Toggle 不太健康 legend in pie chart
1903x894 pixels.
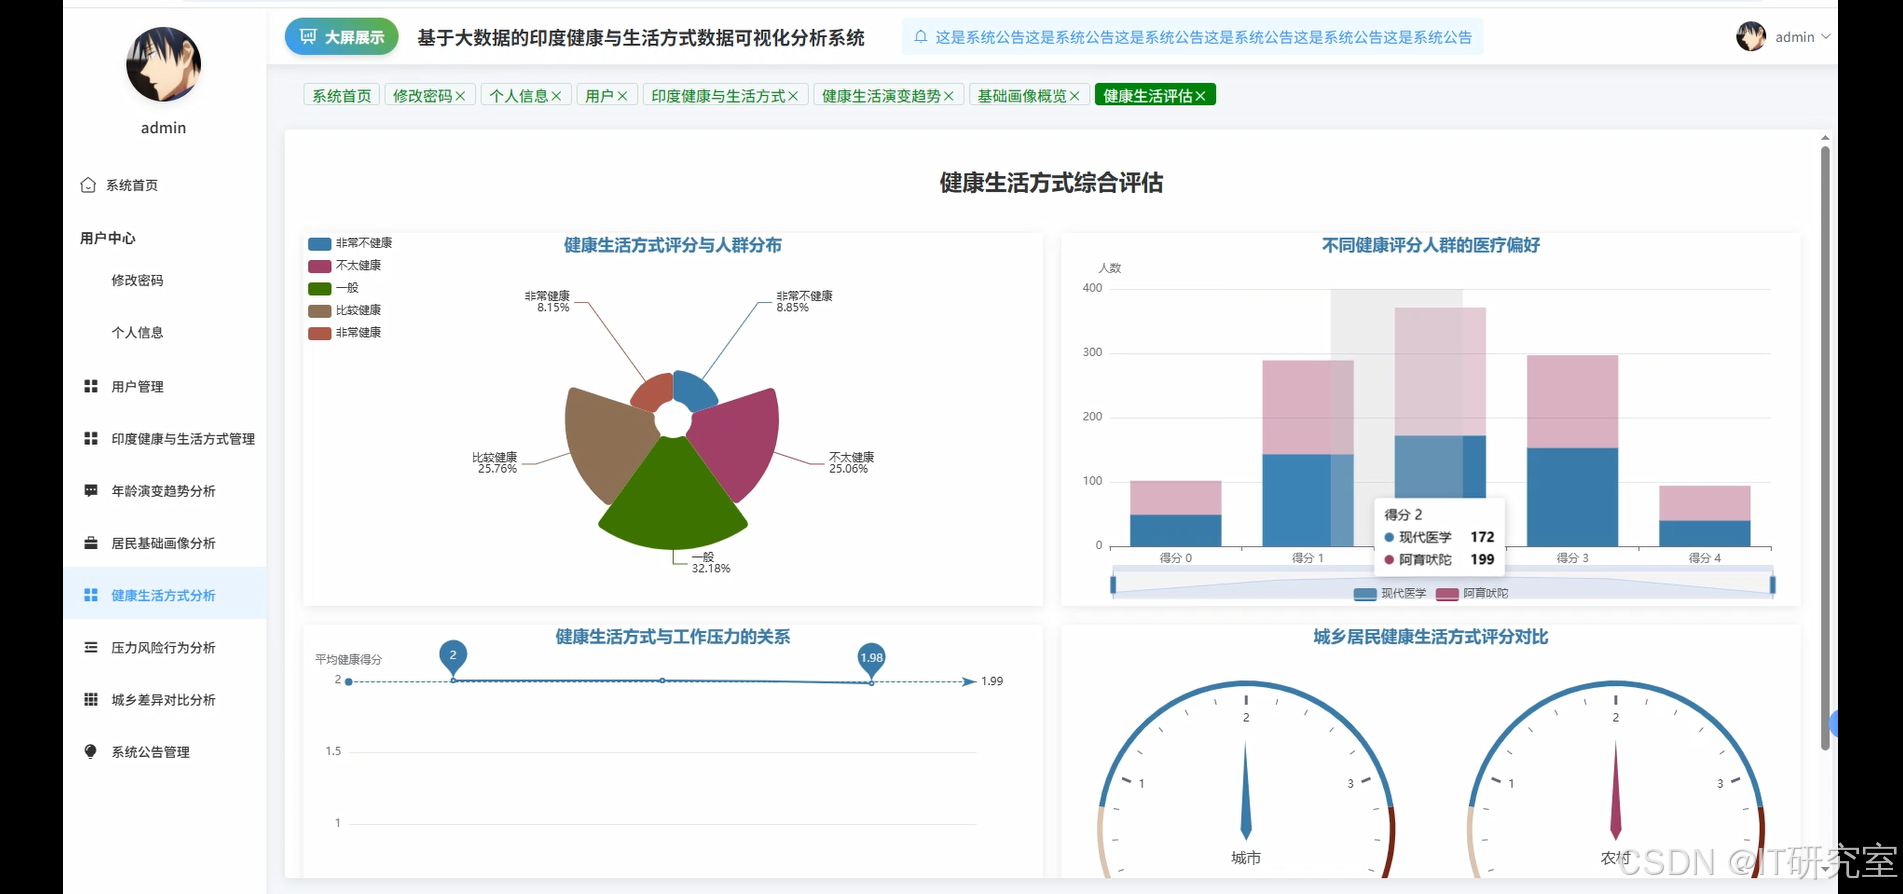click(x=345, y=266)
